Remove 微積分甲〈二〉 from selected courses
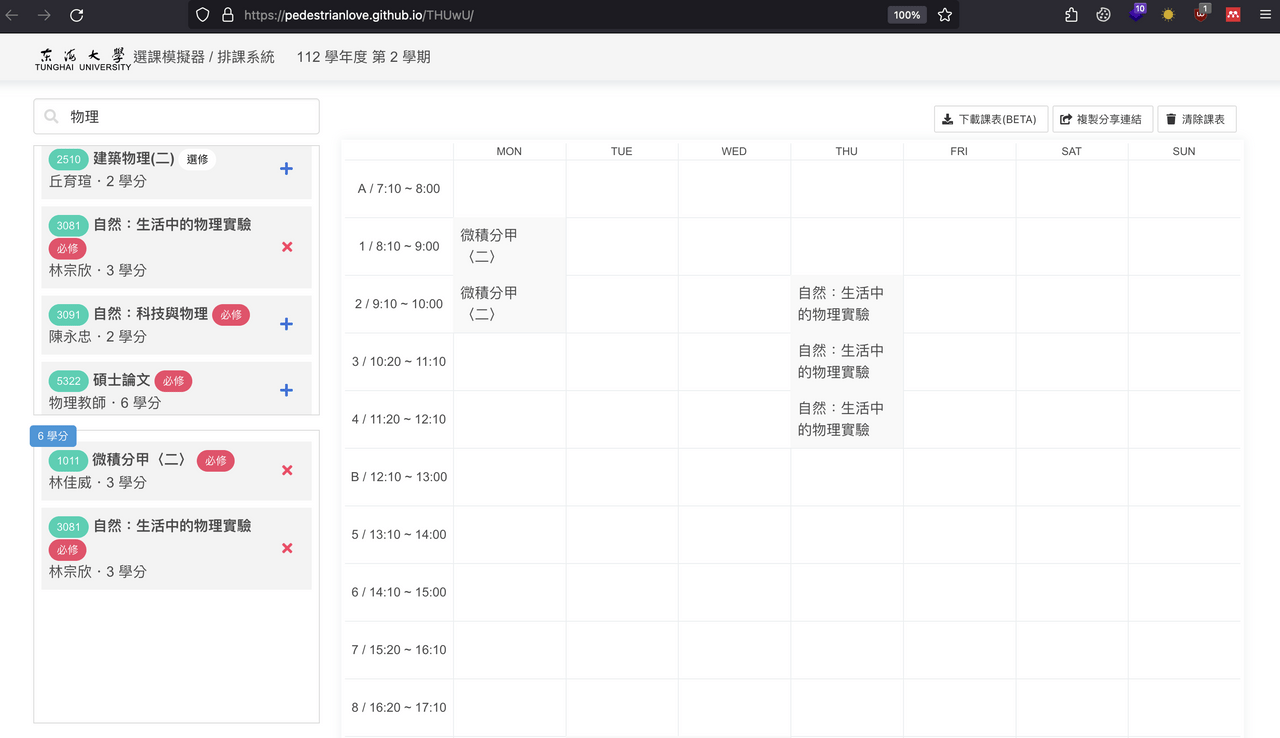 [287, 470]
